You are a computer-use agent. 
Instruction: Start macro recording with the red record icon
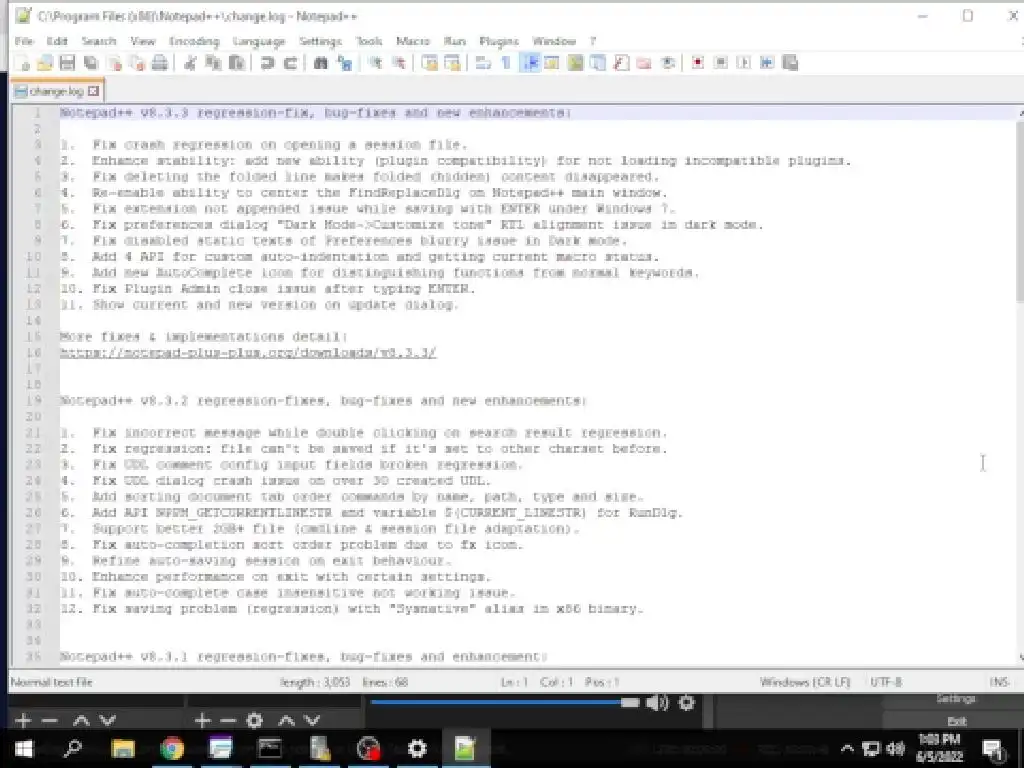pyautogui.click(x=697, y=63)
